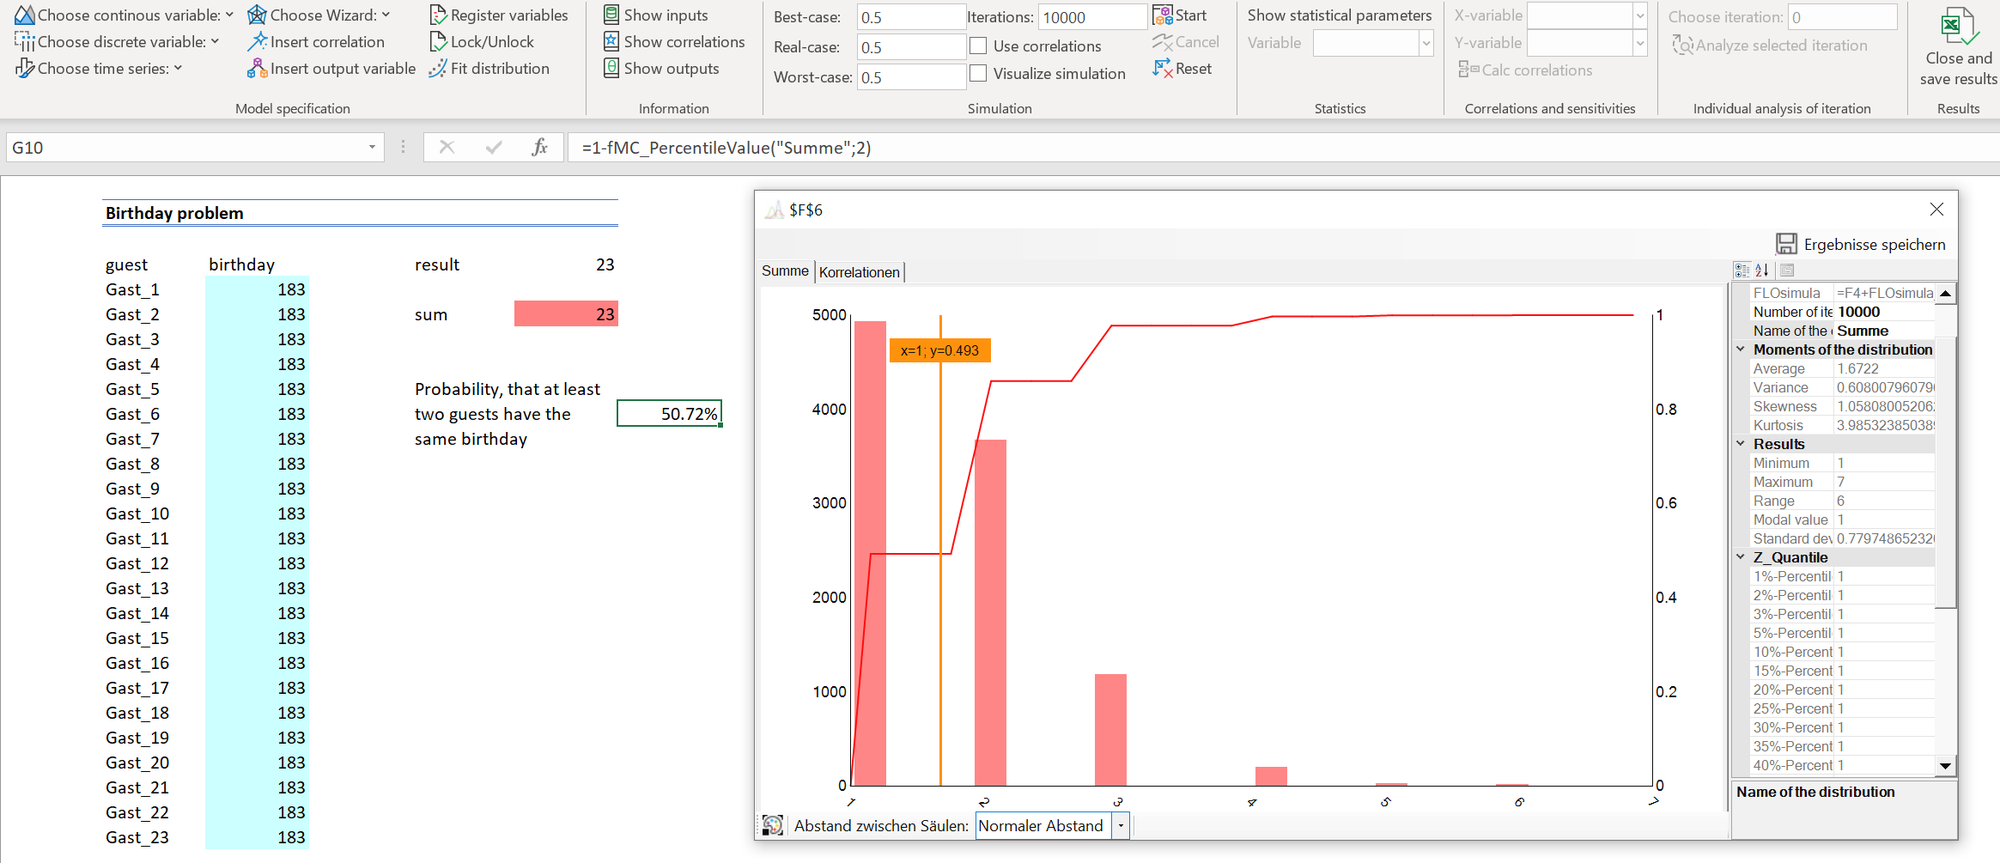Click the Show inputs icon

pyautogui.click(x=611, y=14)
